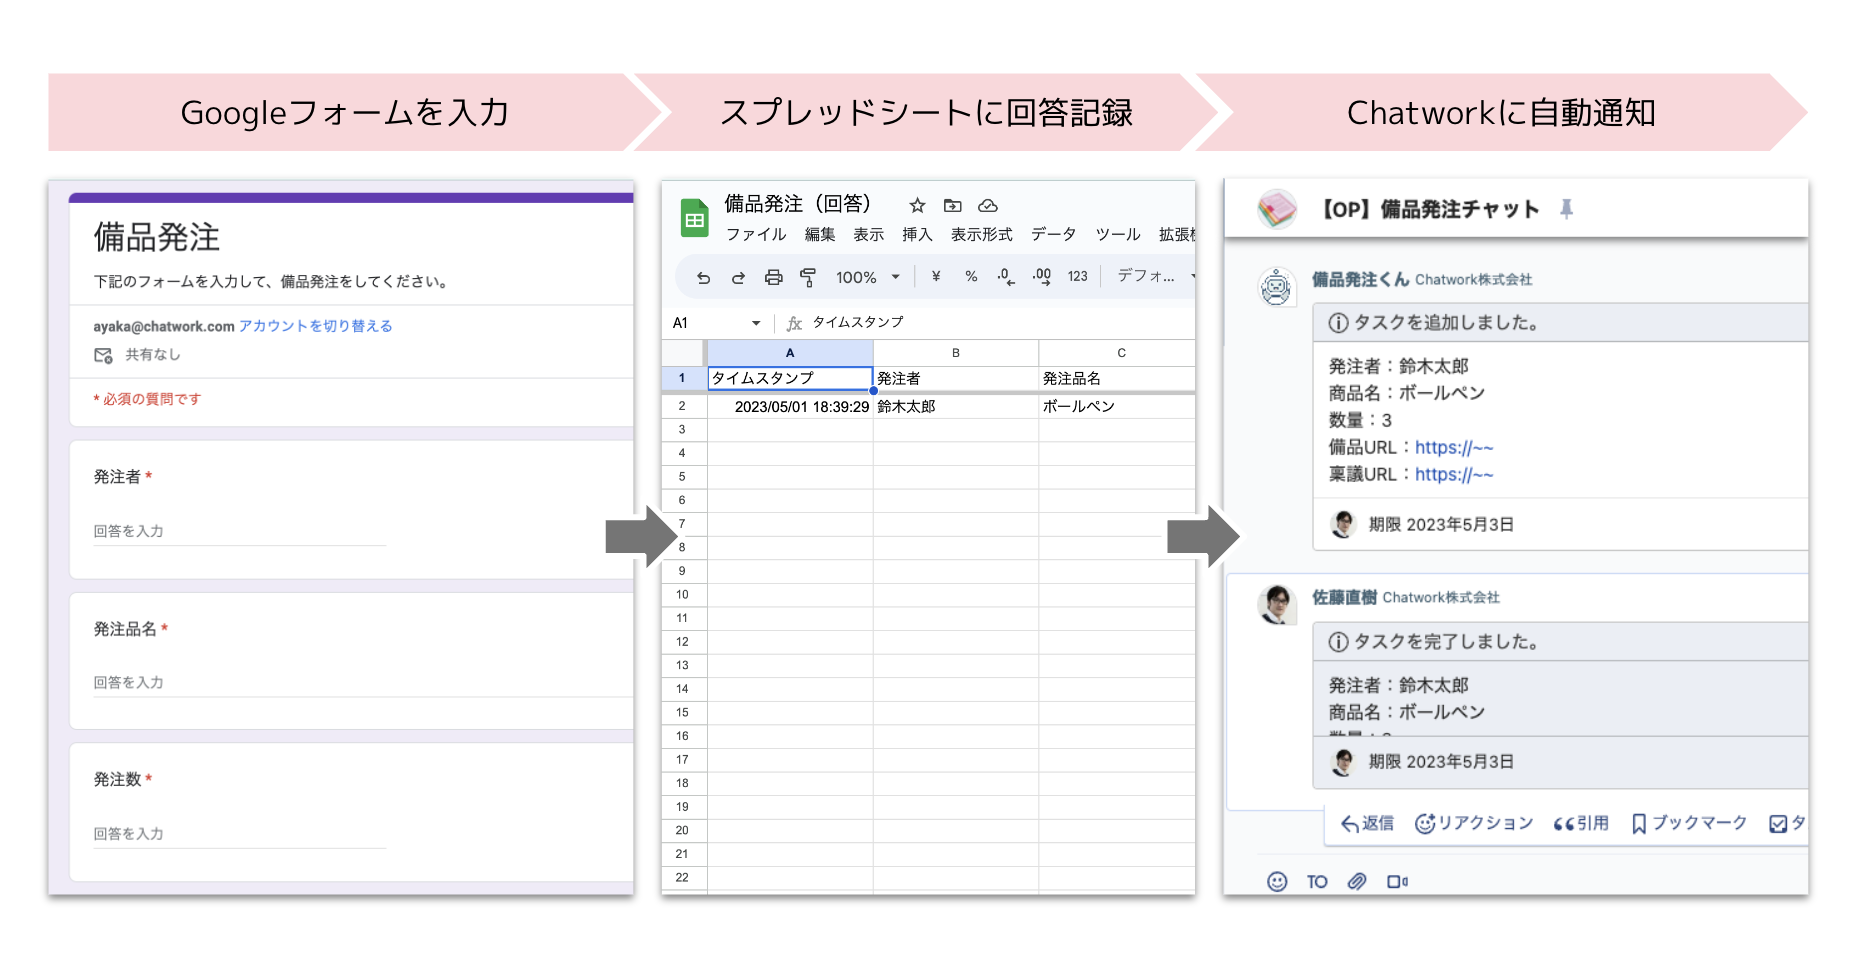1862x972 pixels.
Task: Select column C header
Action: click(x=1118, y=353)
